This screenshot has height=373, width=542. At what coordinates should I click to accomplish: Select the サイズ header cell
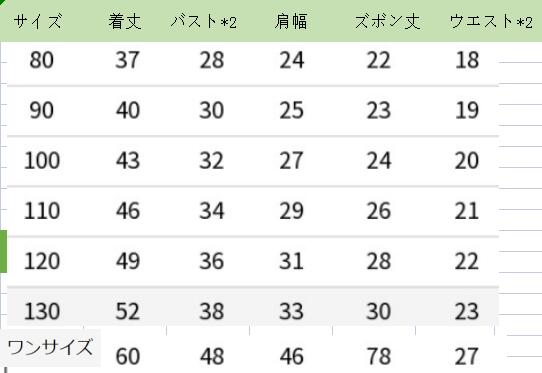[x=38, y=21]
